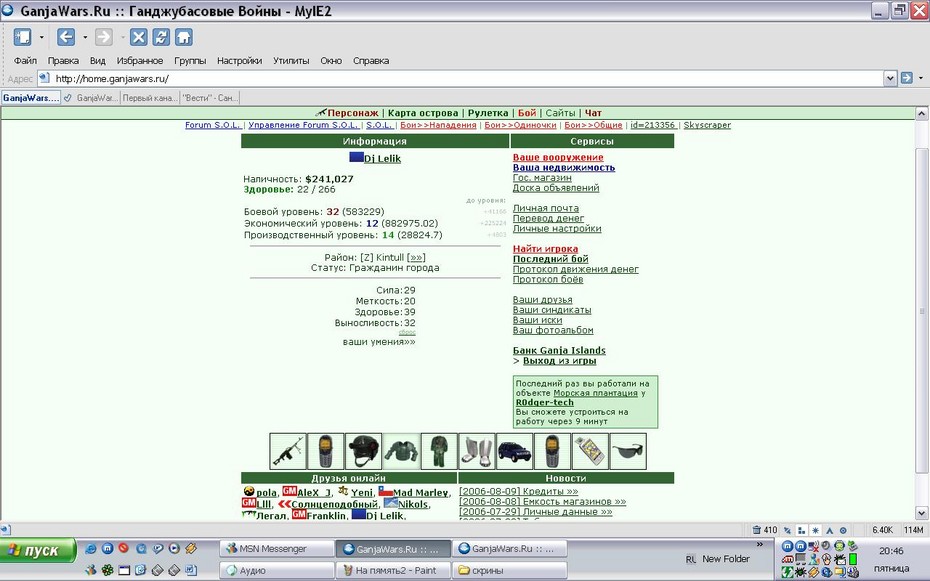Viewport: 930px width, 581px height.
Task: Open the armored jacket equipment slot
Action: [402, 451]
